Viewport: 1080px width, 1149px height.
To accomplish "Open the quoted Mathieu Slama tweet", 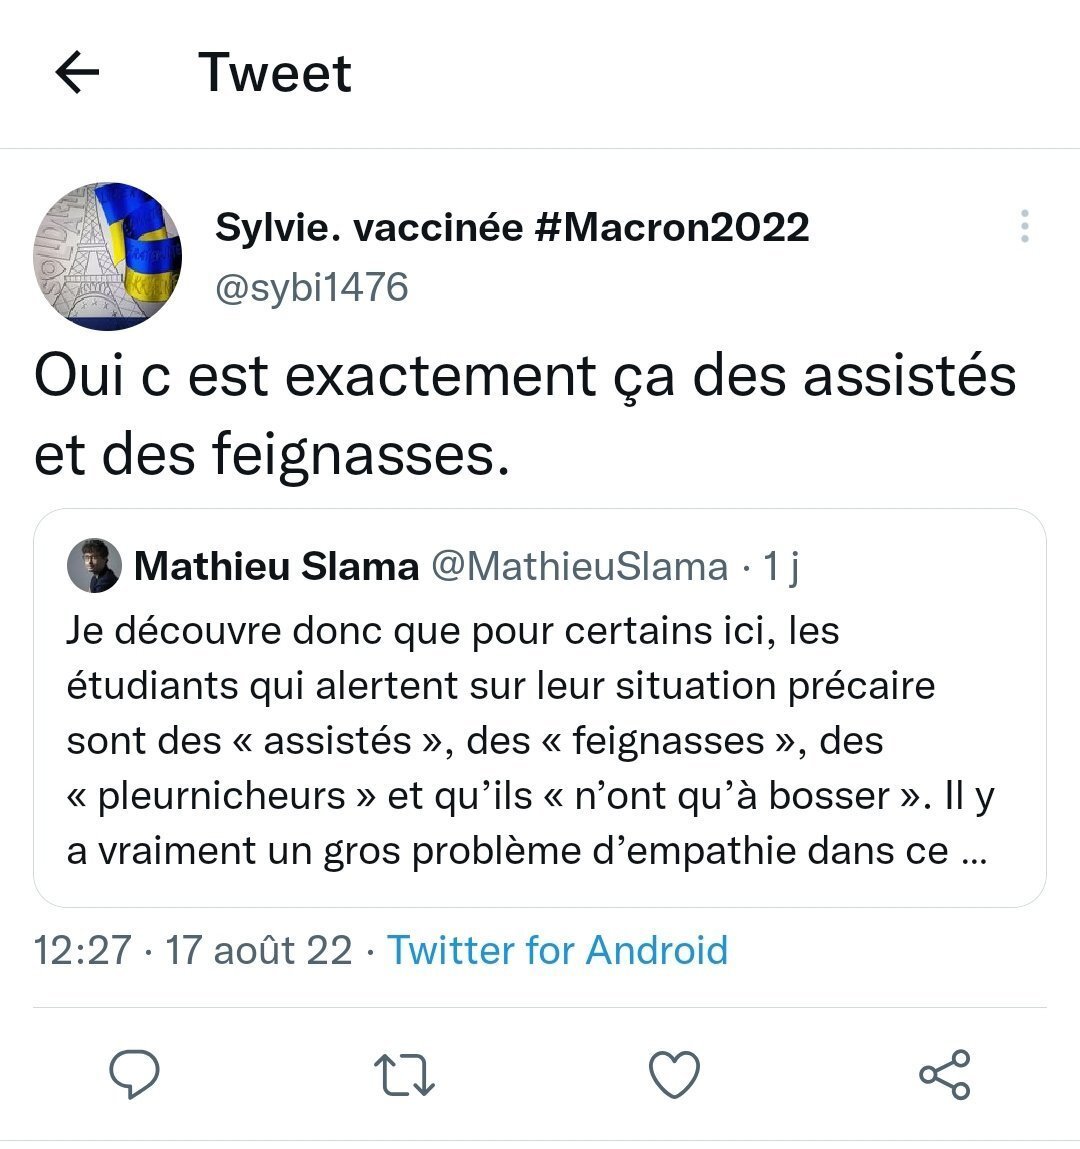I will [x=540, y=708].
